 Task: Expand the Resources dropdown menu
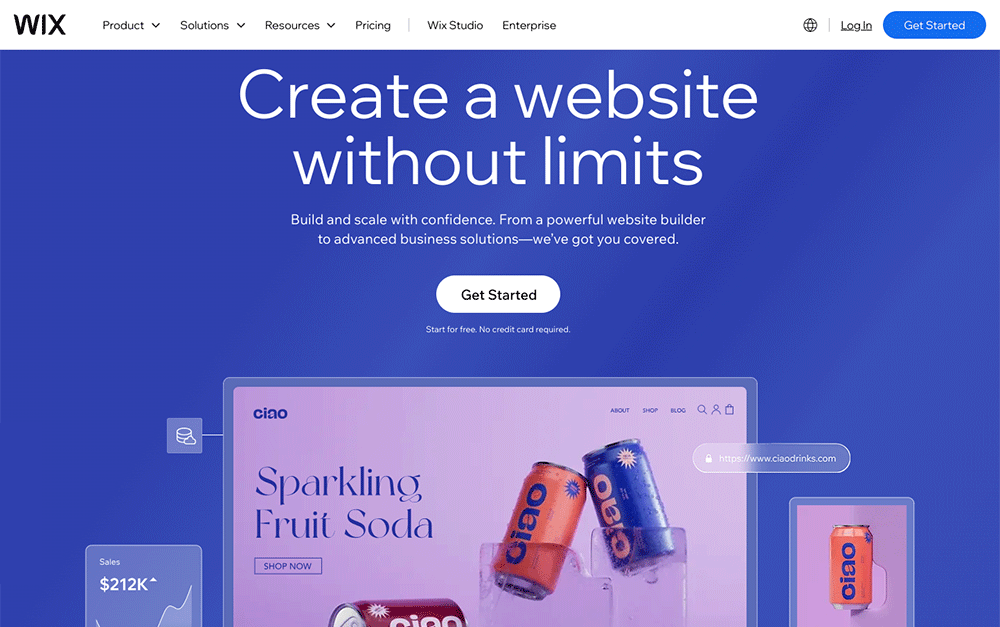(x=300, y=25)
